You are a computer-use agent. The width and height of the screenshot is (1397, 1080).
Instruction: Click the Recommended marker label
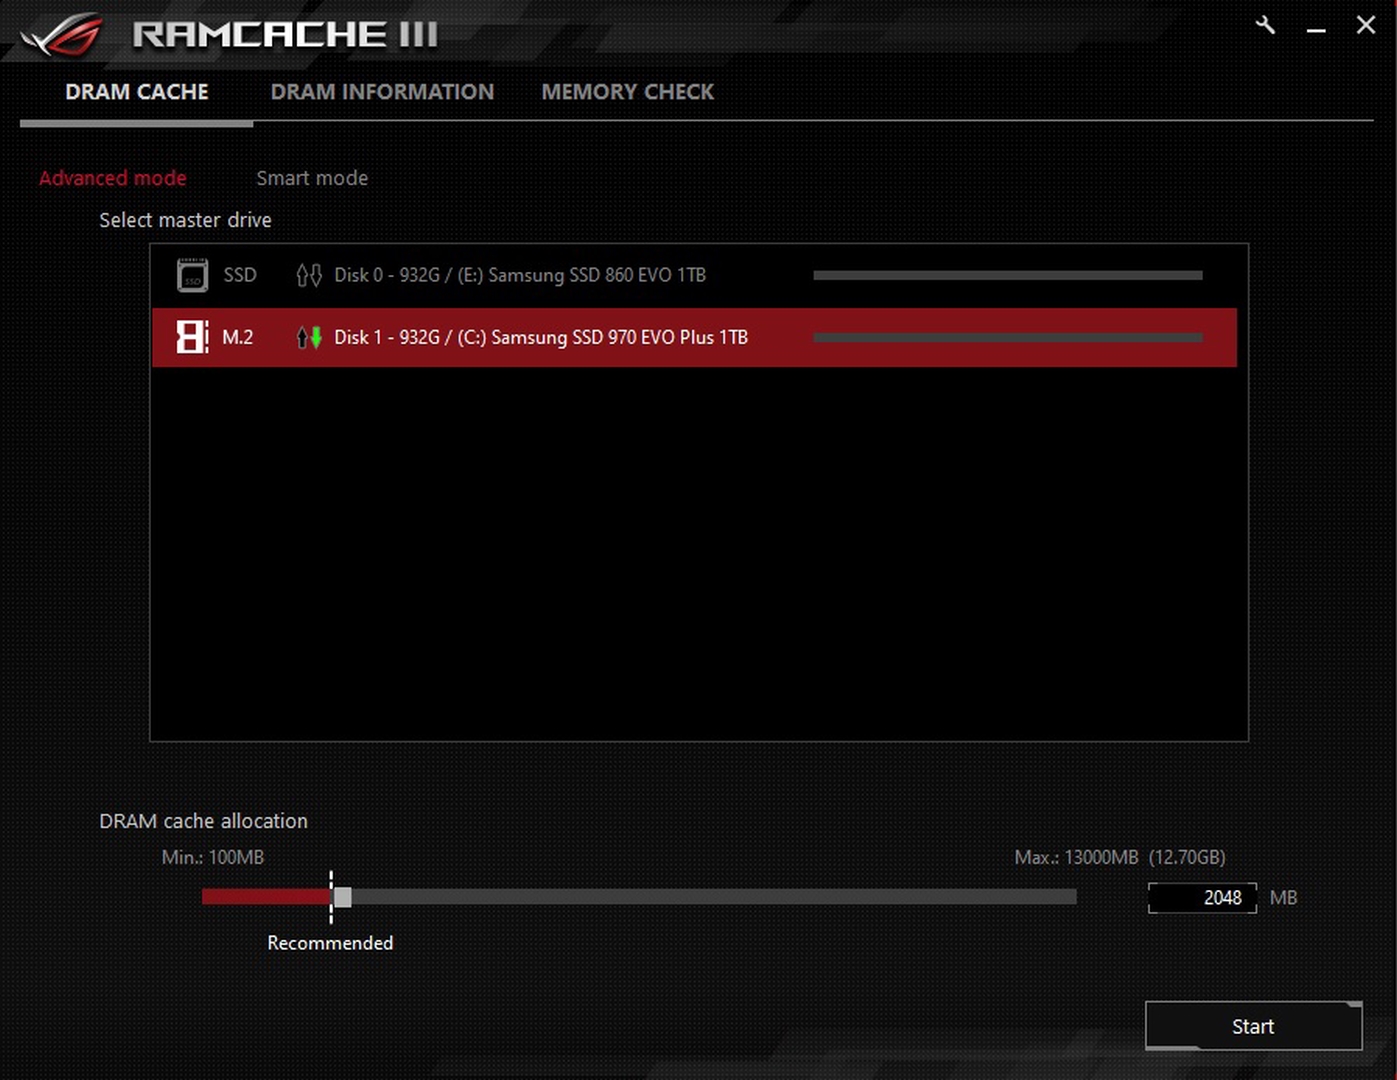click(x=330, y=943)
